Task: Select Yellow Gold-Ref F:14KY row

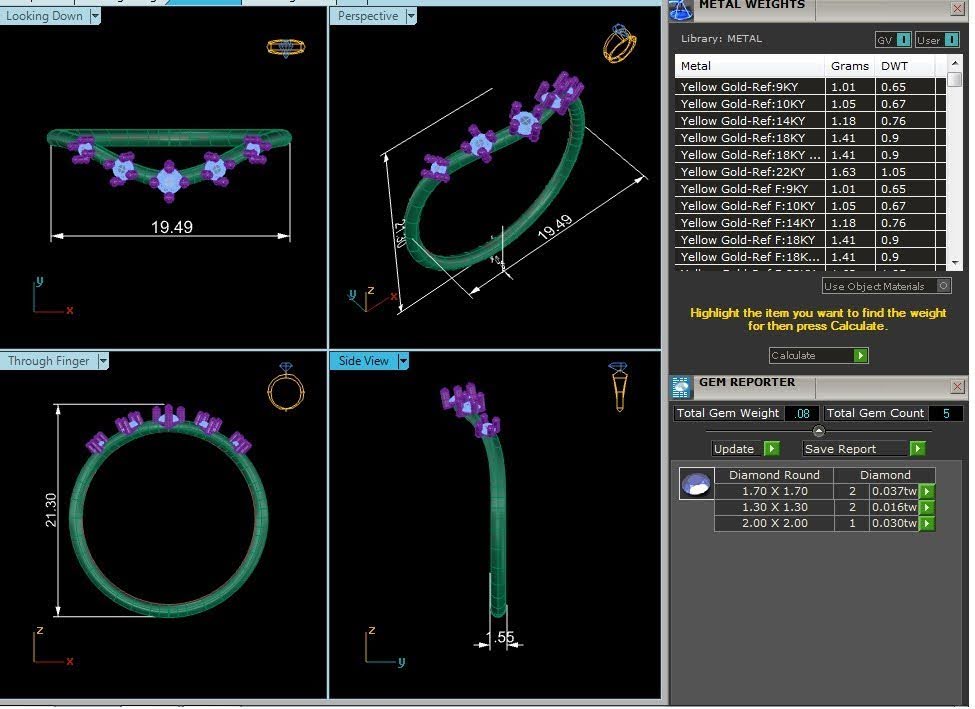Action: click(810, 223)
